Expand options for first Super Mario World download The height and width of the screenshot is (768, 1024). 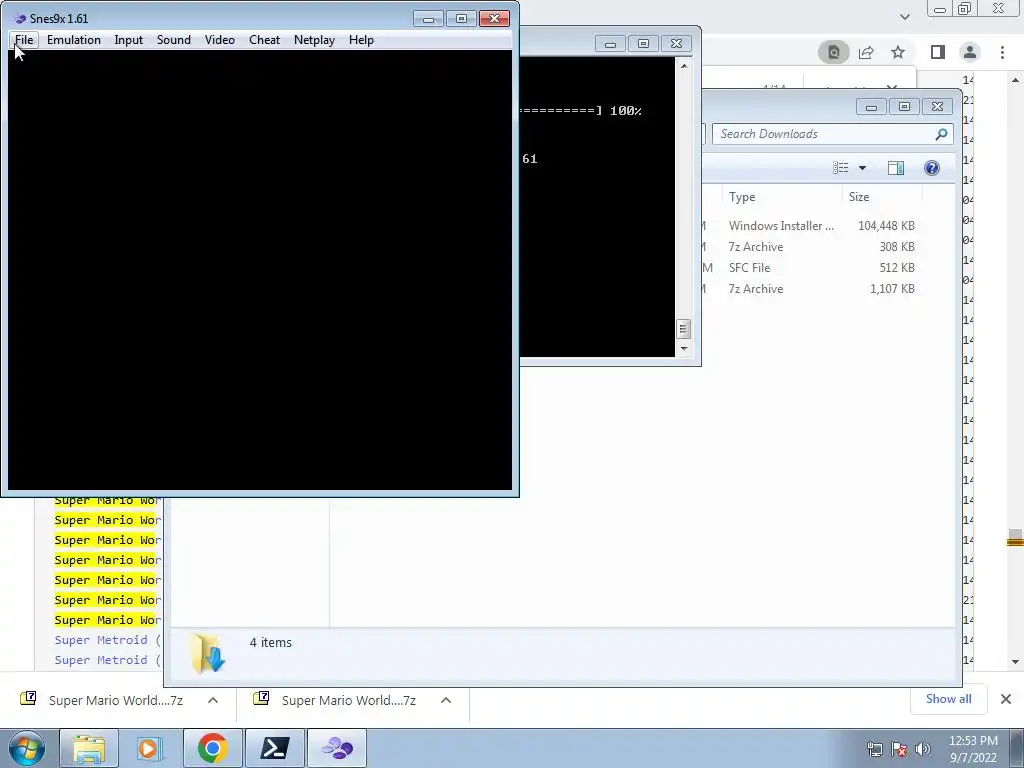point(212,700)
